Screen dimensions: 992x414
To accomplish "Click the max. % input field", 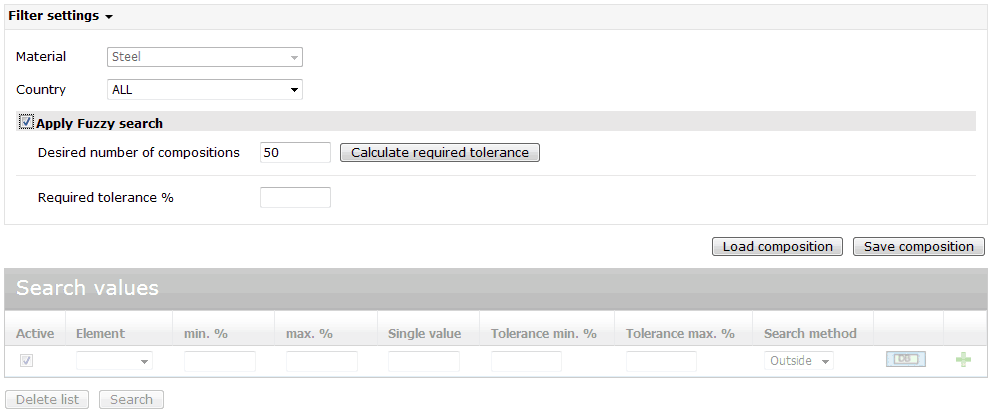I will pyautogui.click(x=322, y=361).
